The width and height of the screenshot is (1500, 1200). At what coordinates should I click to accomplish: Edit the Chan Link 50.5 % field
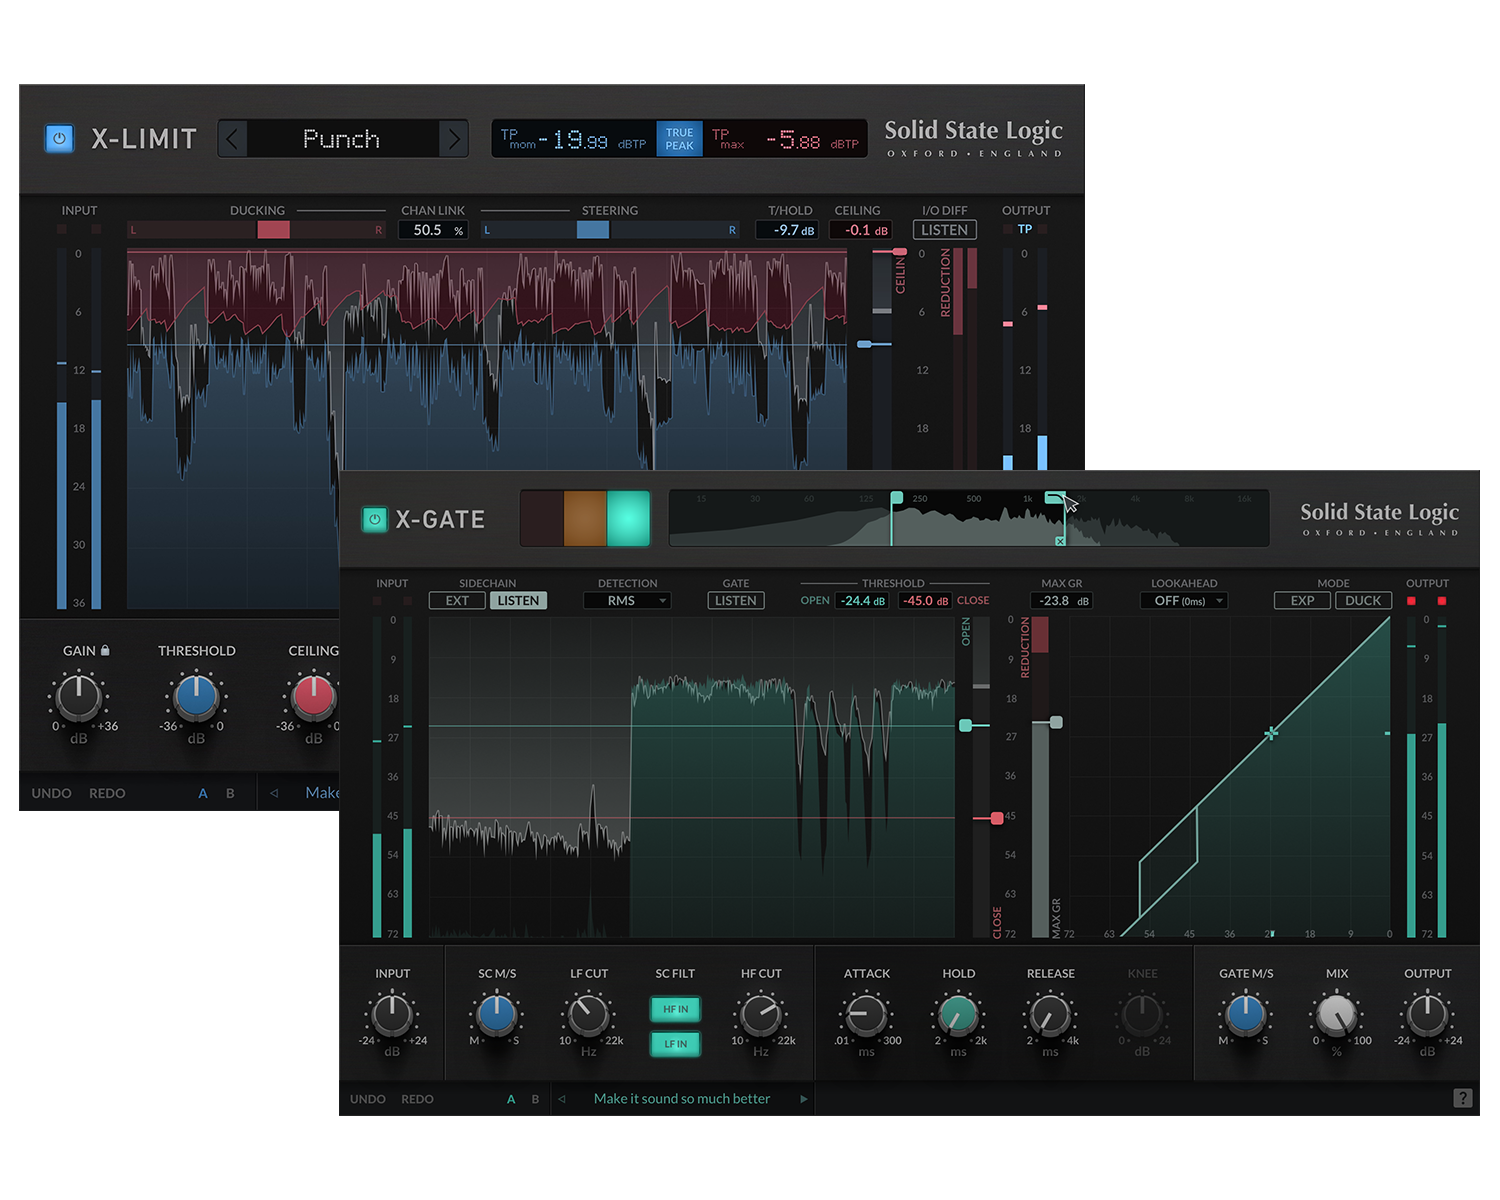[433, 230]
